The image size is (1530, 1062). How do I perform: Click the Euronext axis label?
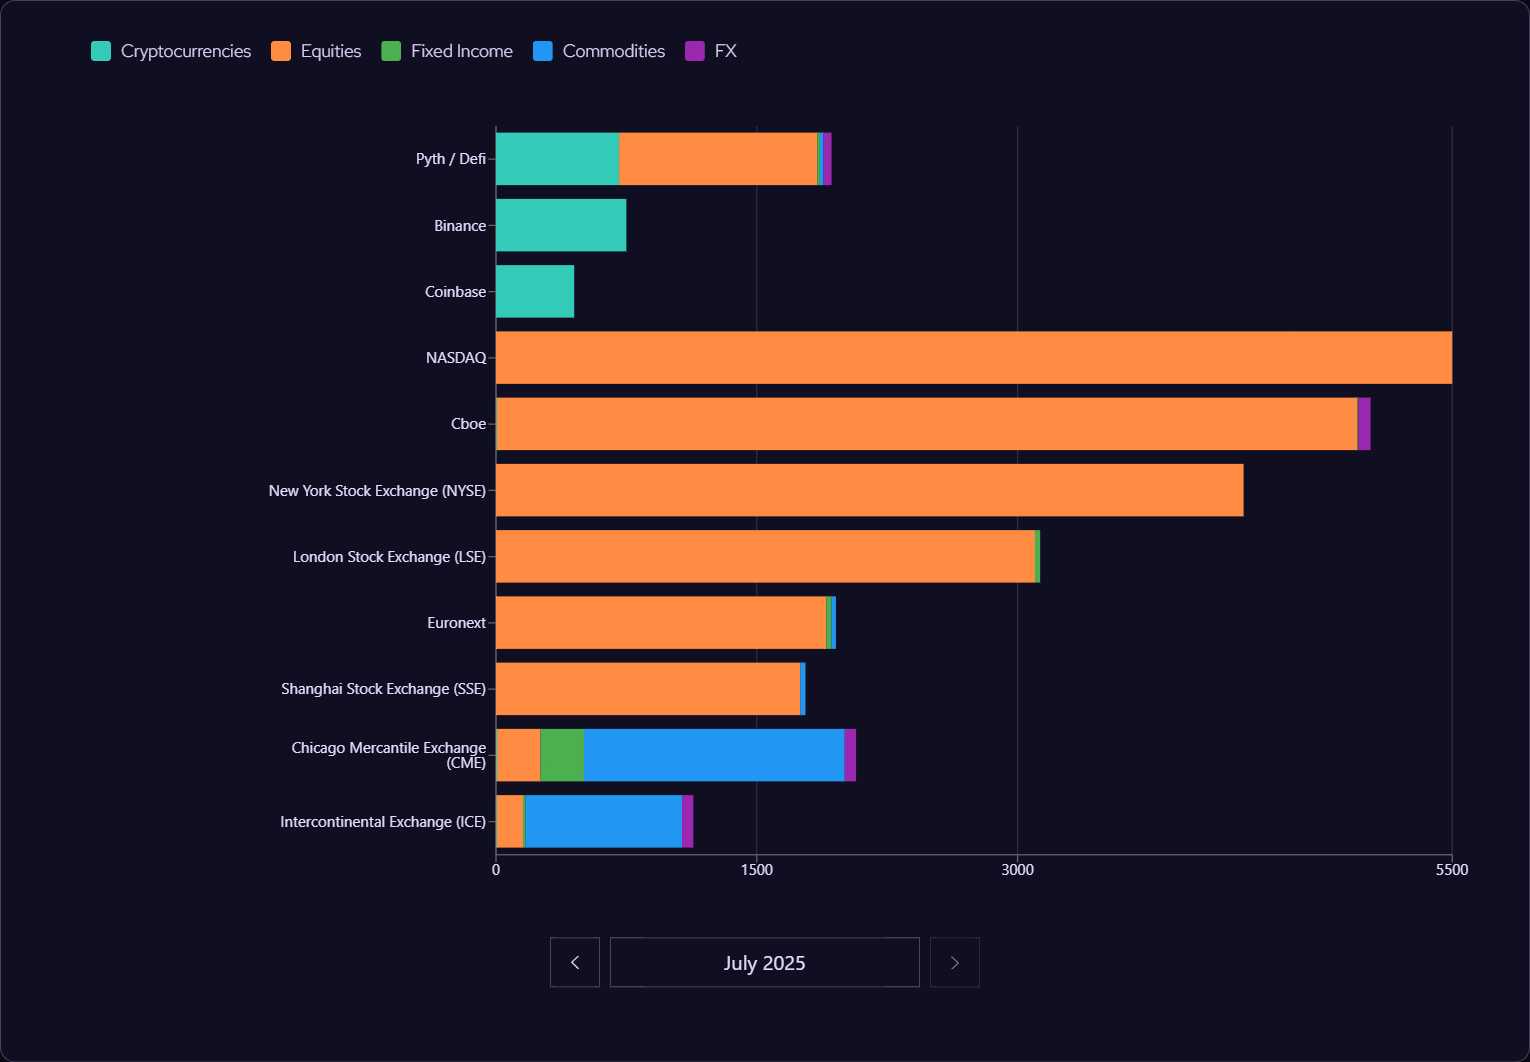tap(457, 623)
